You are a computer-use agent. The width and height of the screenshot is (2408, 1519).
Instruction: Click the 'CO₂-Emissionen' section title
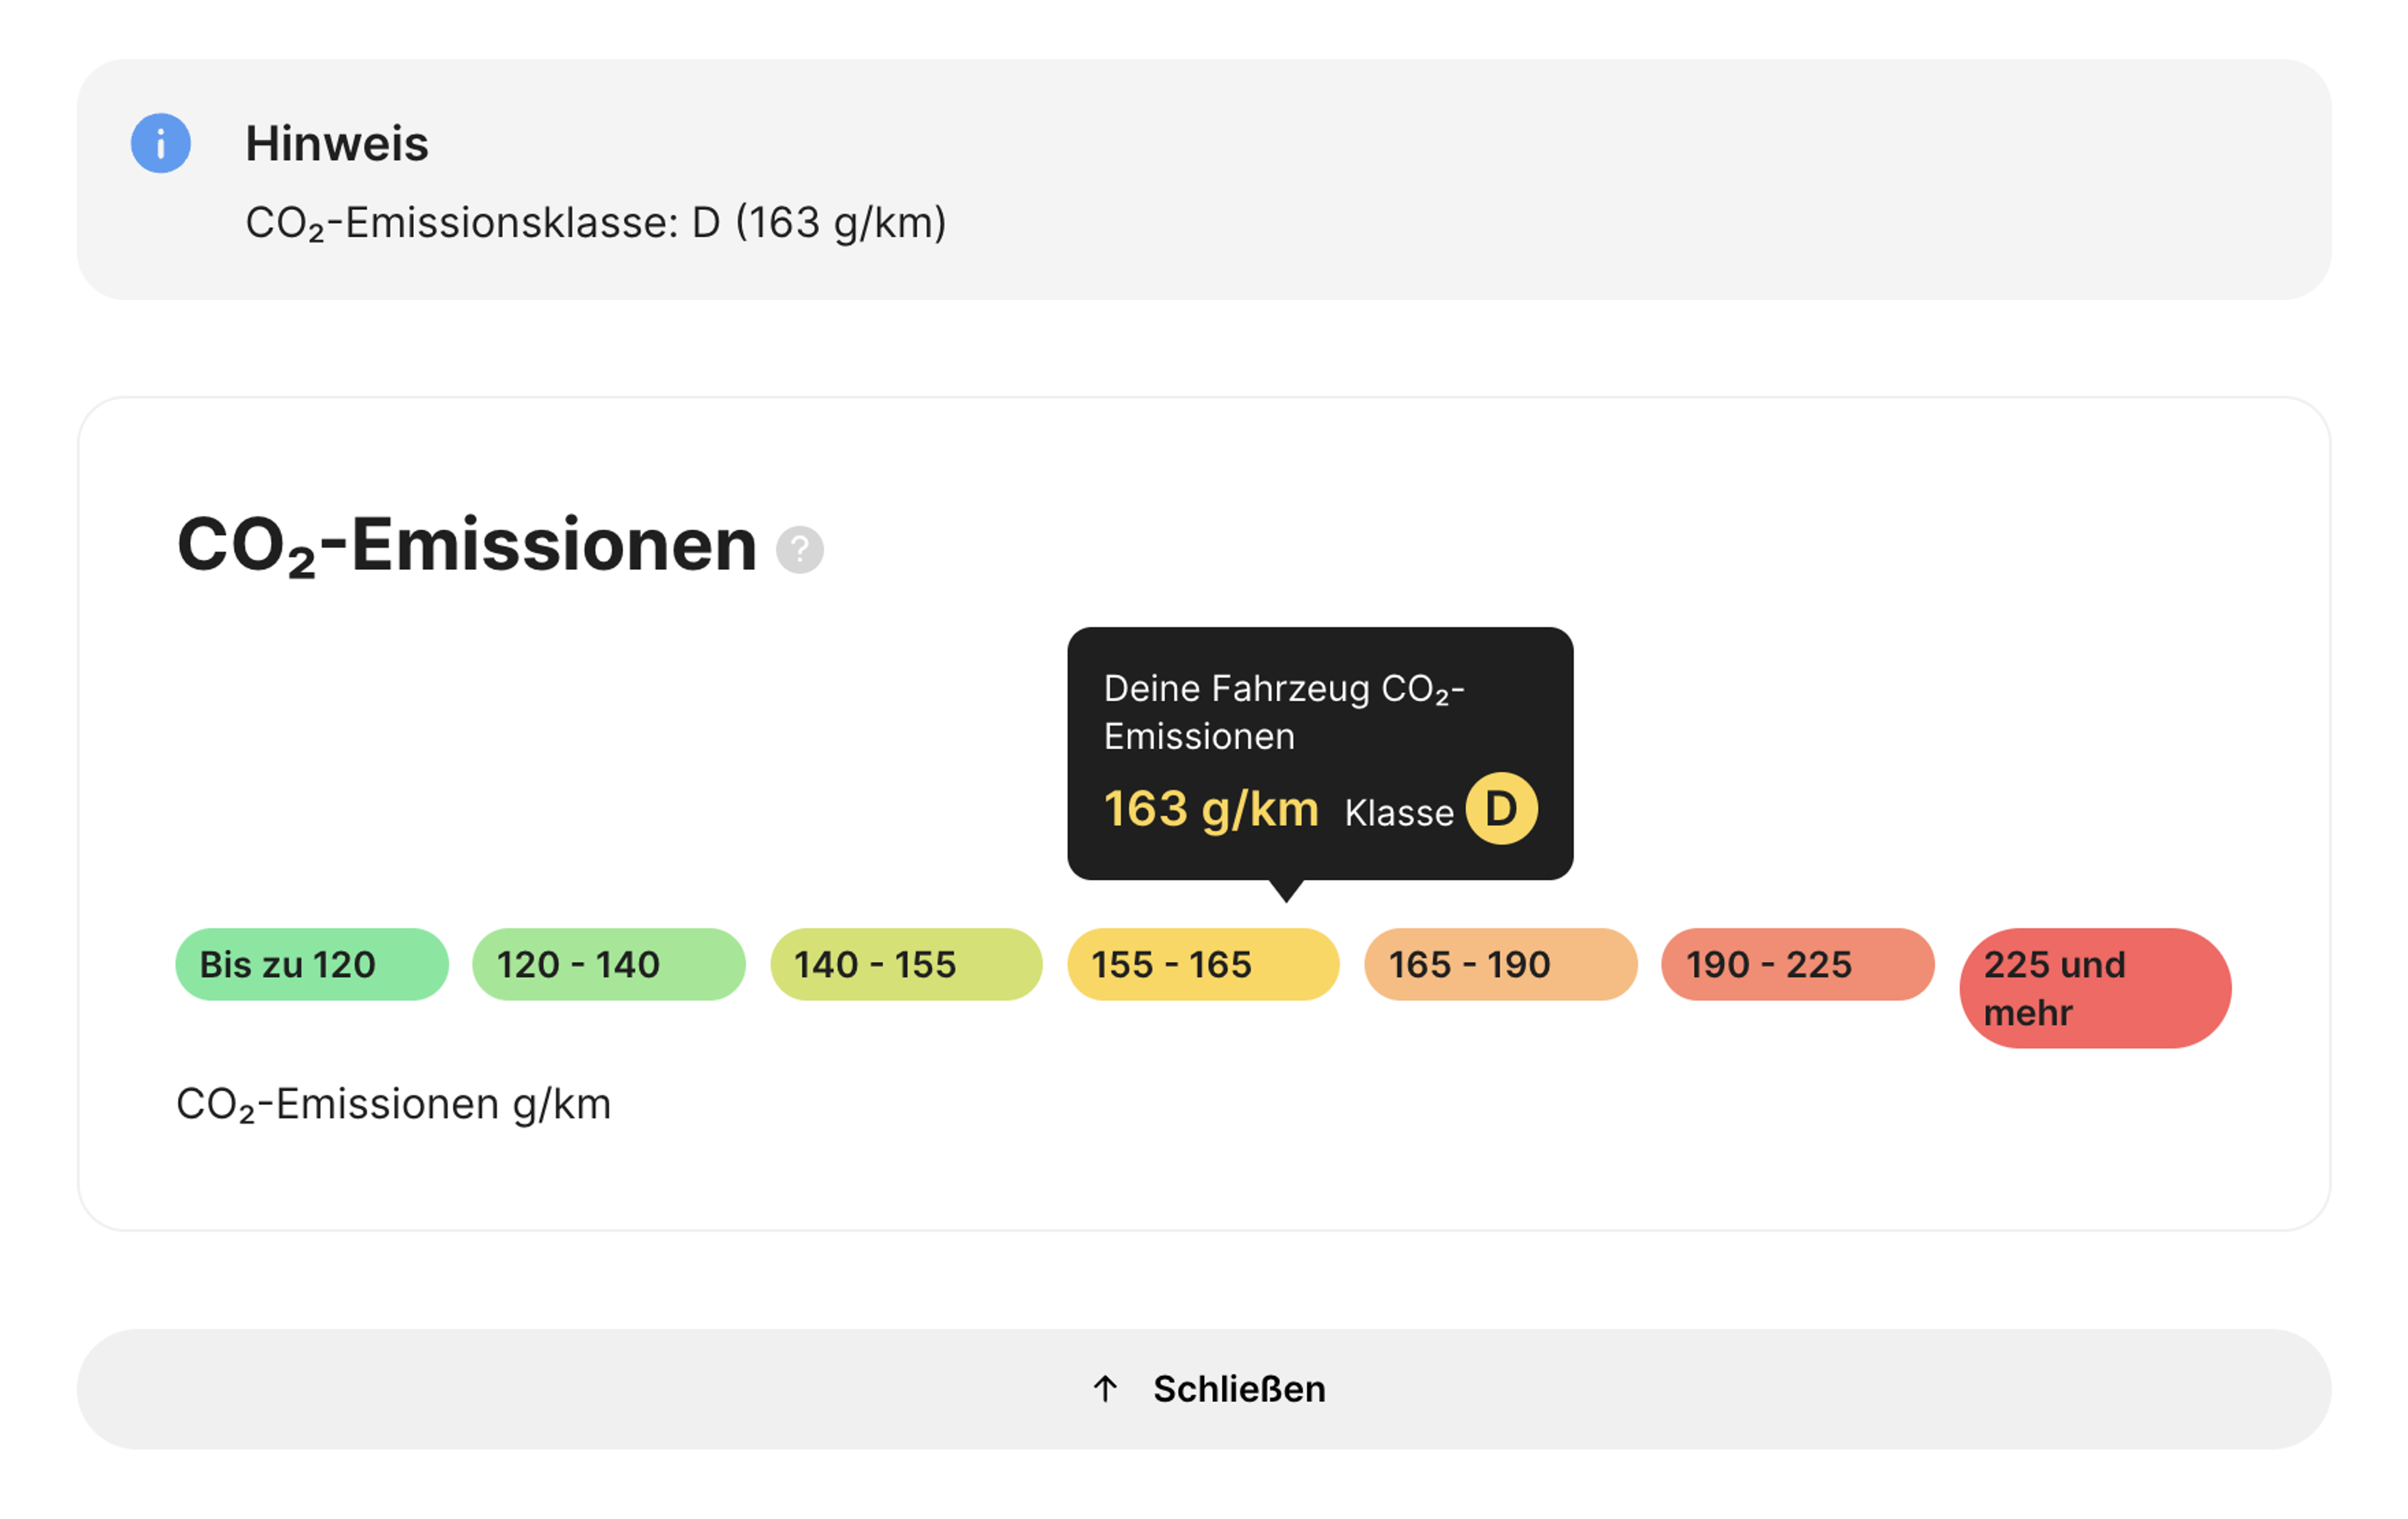pyautogui.click(x=467, y=546)
